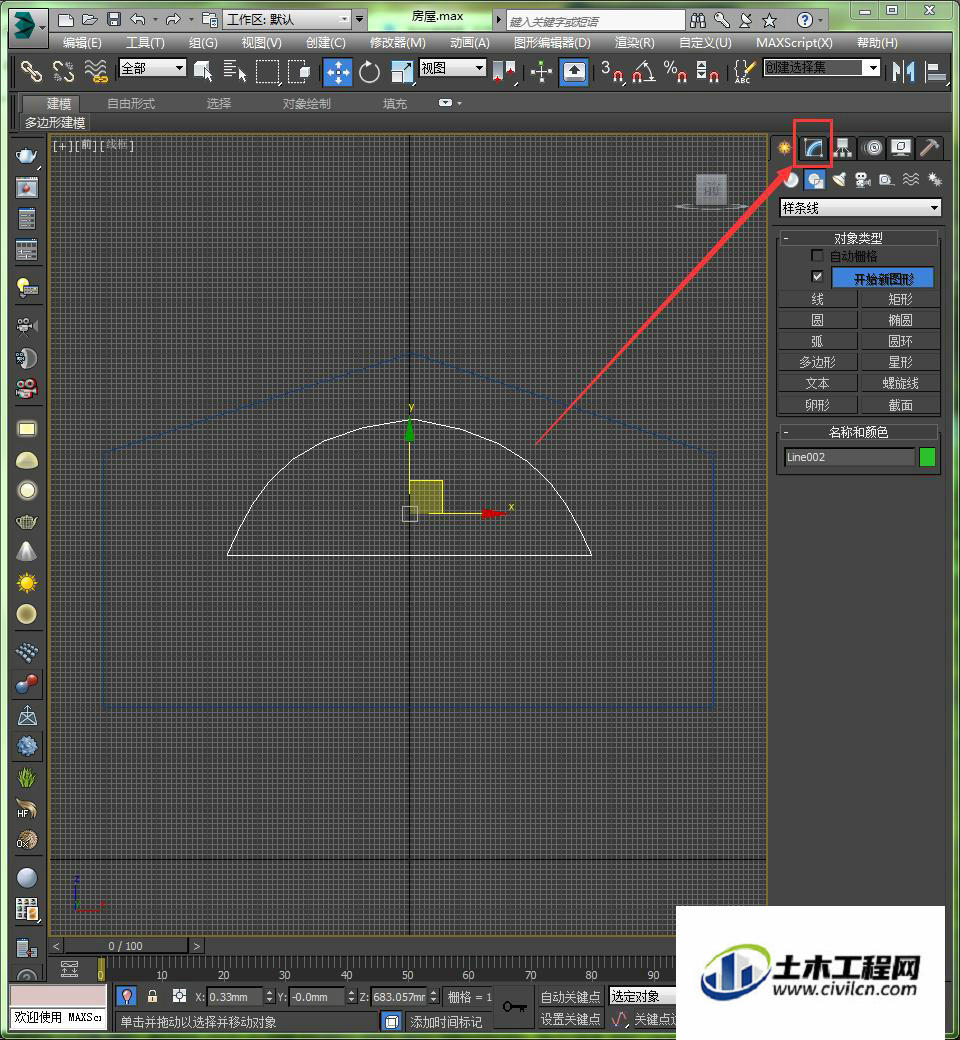960x1040 pixels.
Task: Open the 创建选择集 named selection dropdown
Action: pos(821,68)
